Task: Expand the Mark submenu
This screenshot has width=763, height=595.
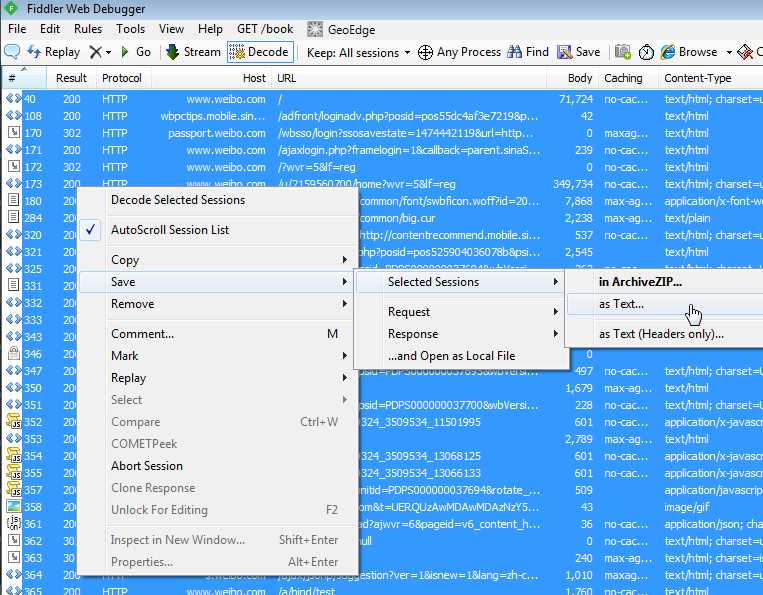Action: [218, 356]
